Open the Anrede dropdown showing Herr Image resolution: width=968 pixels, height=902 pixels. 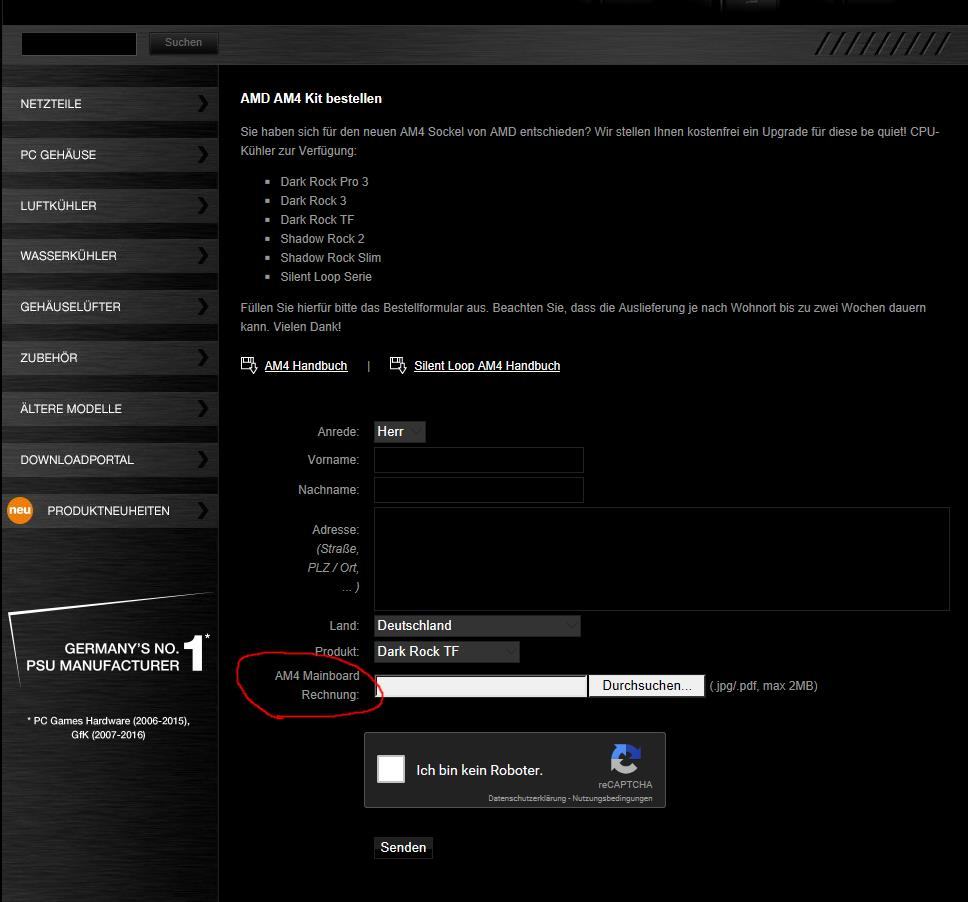pyautogui.click(x=399, y=432)
